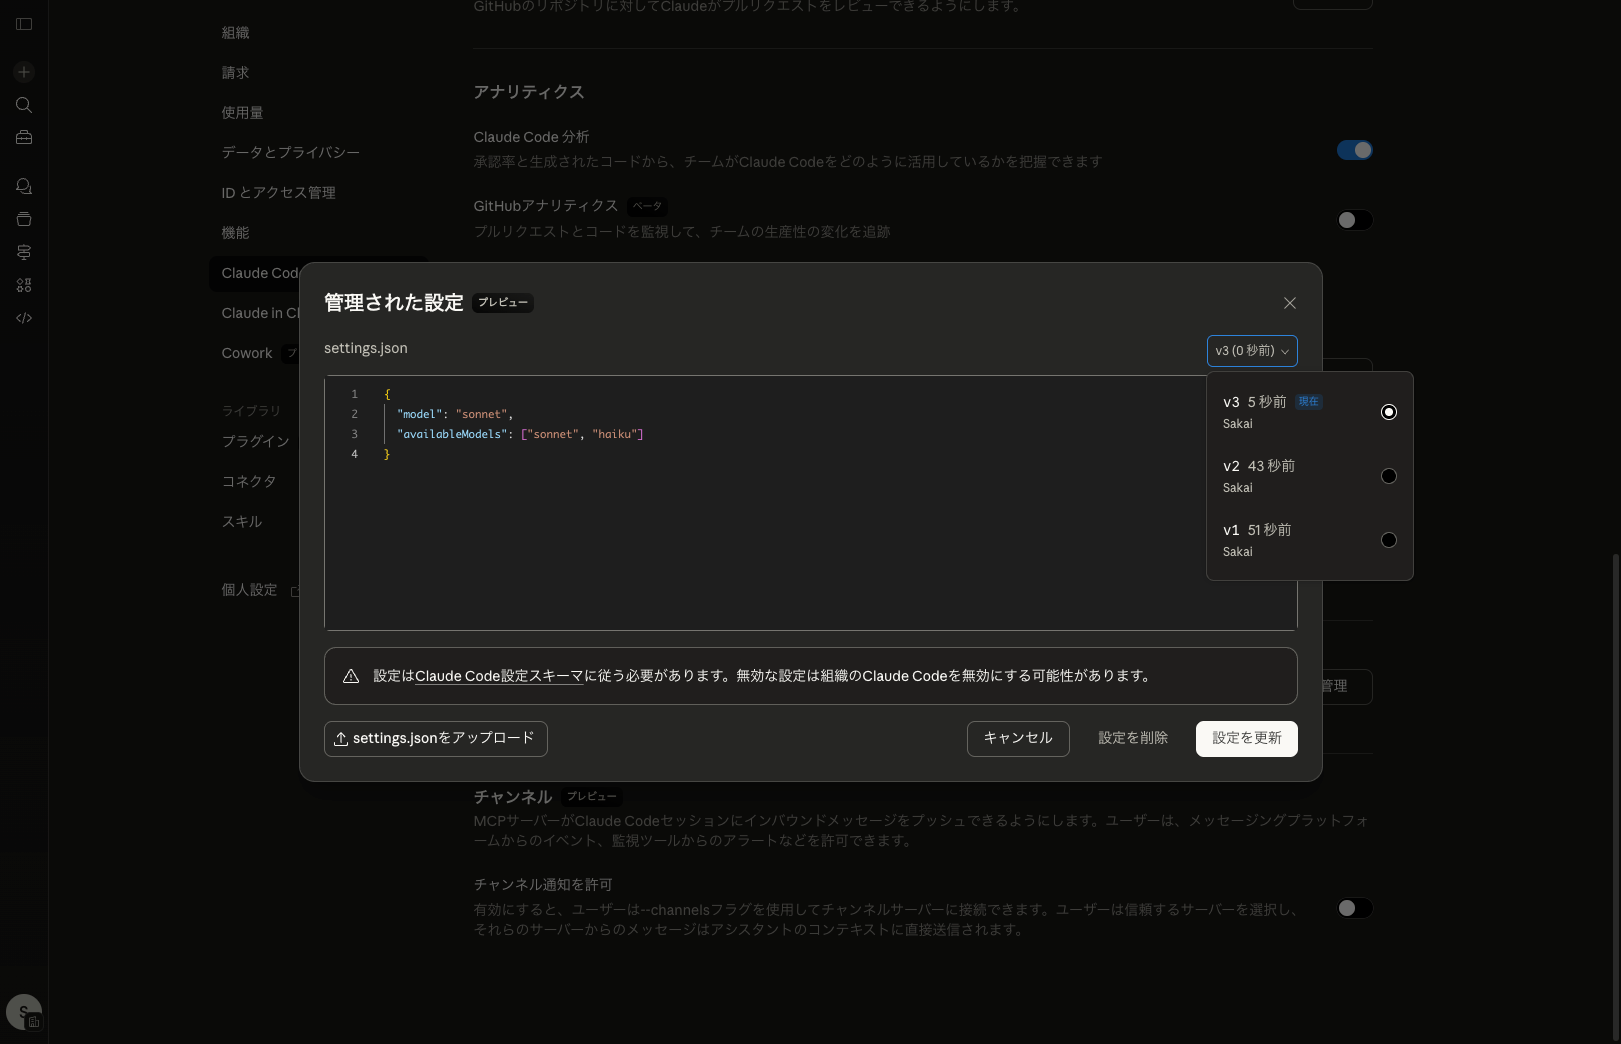Screen dimensions: 1621x1044
Task: Click 設定を削除 button
Action: [1132, 739]
